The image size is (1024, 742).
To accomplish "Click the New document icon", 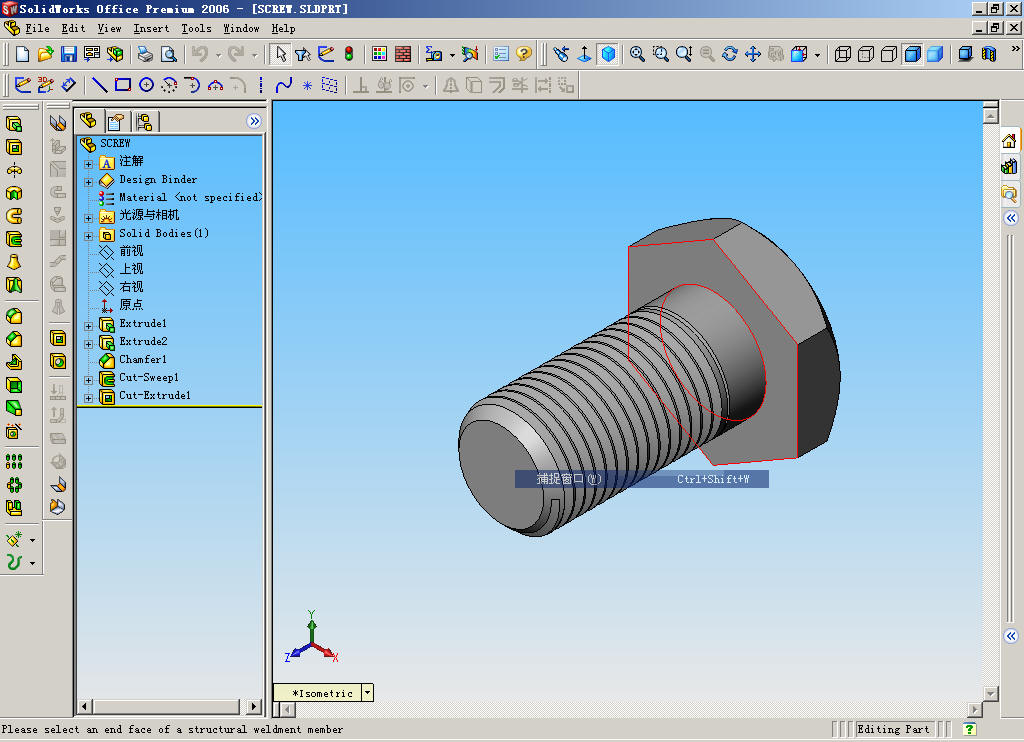I will tap(22, 54).
